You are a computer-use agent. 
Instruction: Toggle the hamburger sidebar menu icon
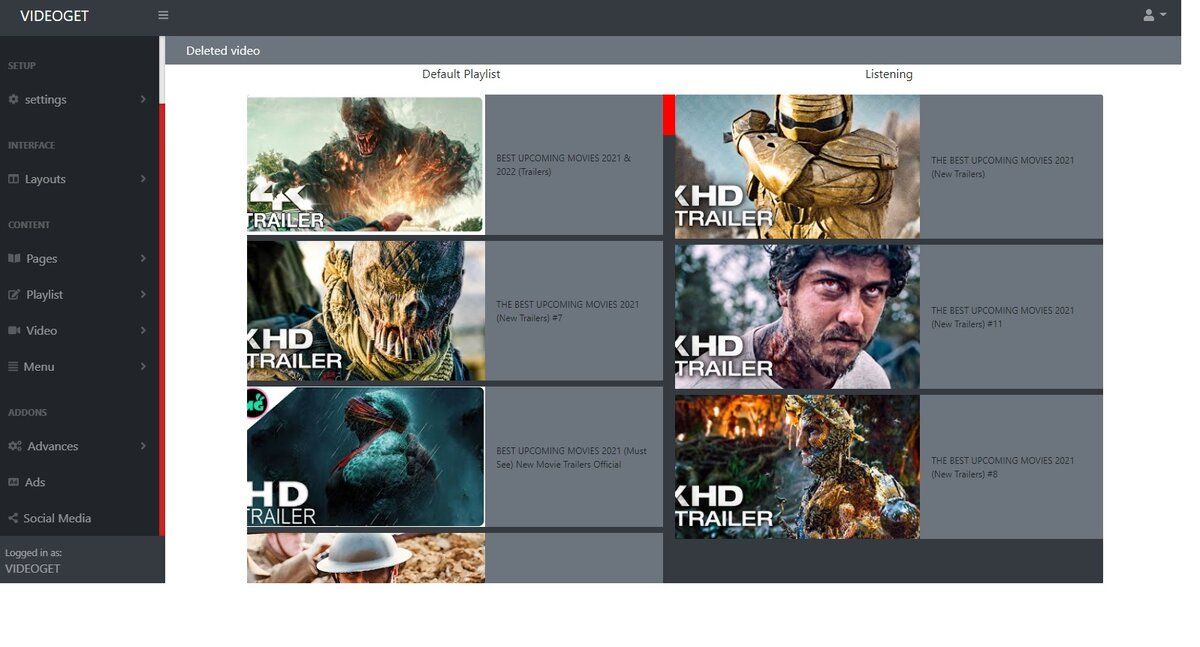[x=163, y=15]
